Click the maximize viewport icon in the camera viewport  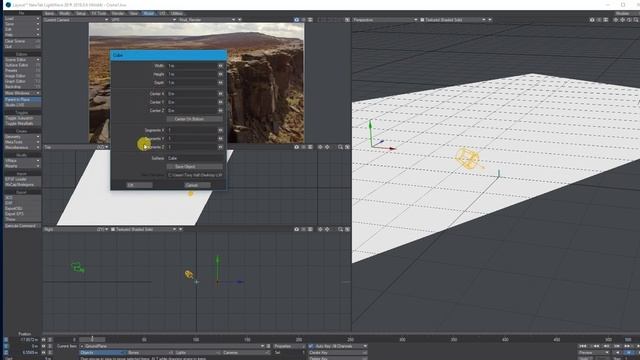tap(347, 20)
